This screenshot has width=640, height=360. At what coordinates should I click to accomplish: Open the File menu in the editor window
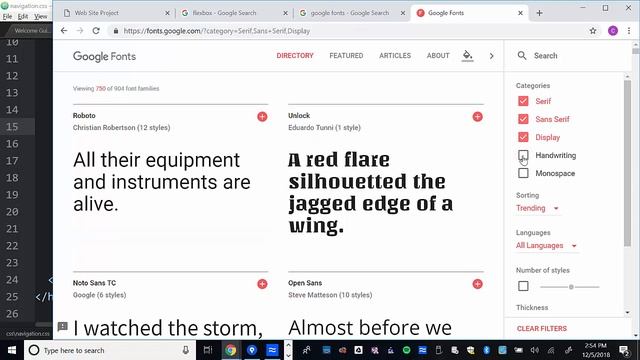(x=7, y=17)
